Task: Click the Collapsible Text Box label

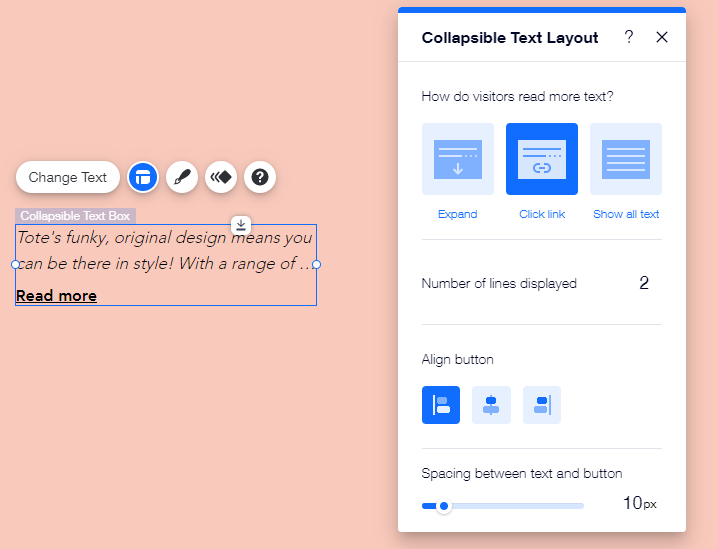Action: tap(75, 216)
